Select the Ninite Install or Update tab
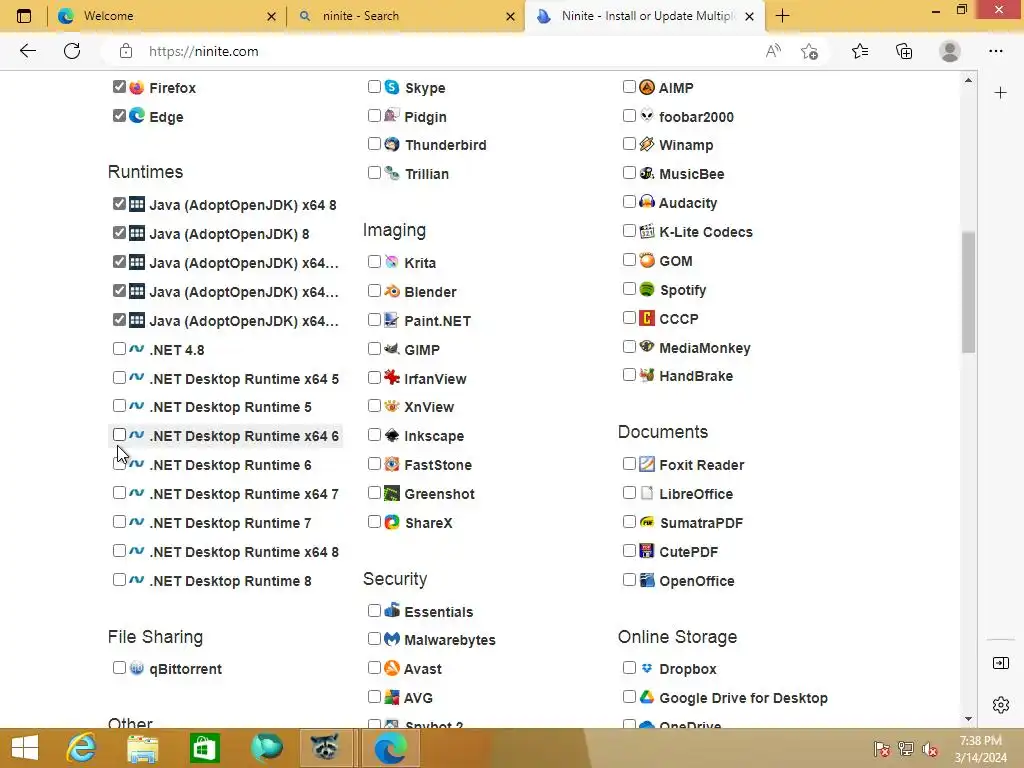This screenshot has height=768, width=1024. point(643,16)
